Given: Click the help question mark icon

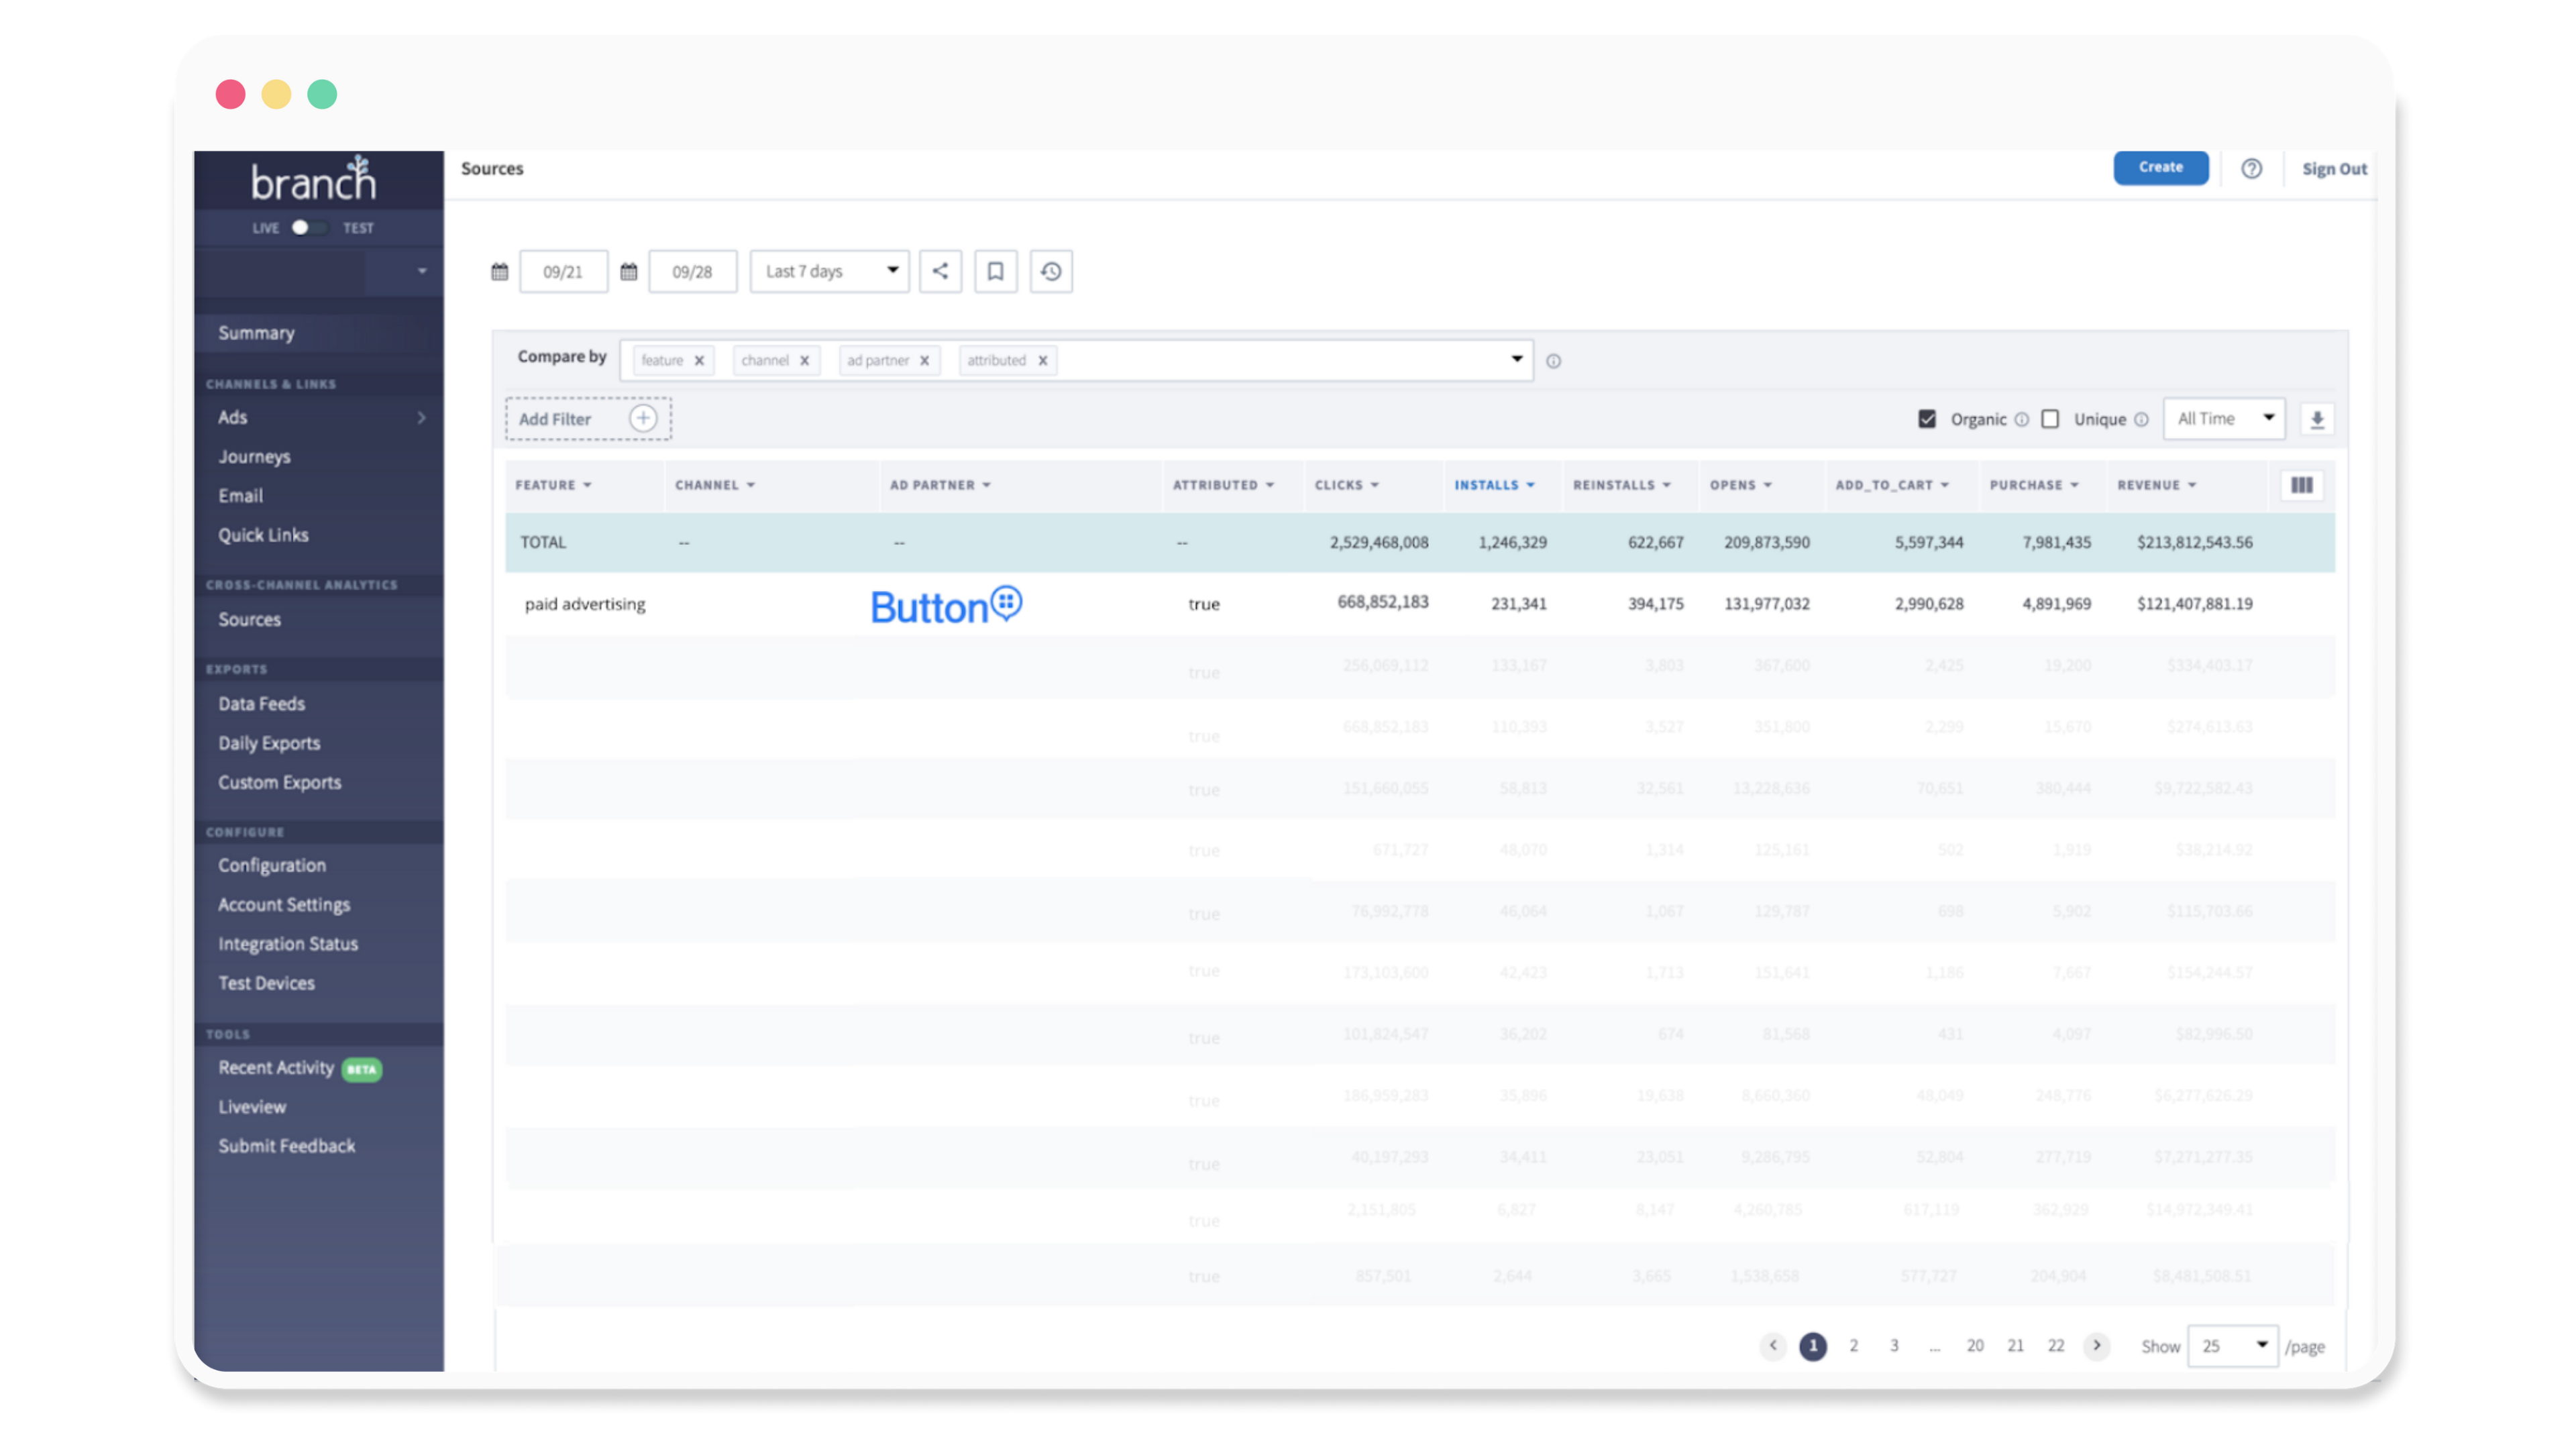Looking at the screenshot, I should click(x=2251, y=168).
